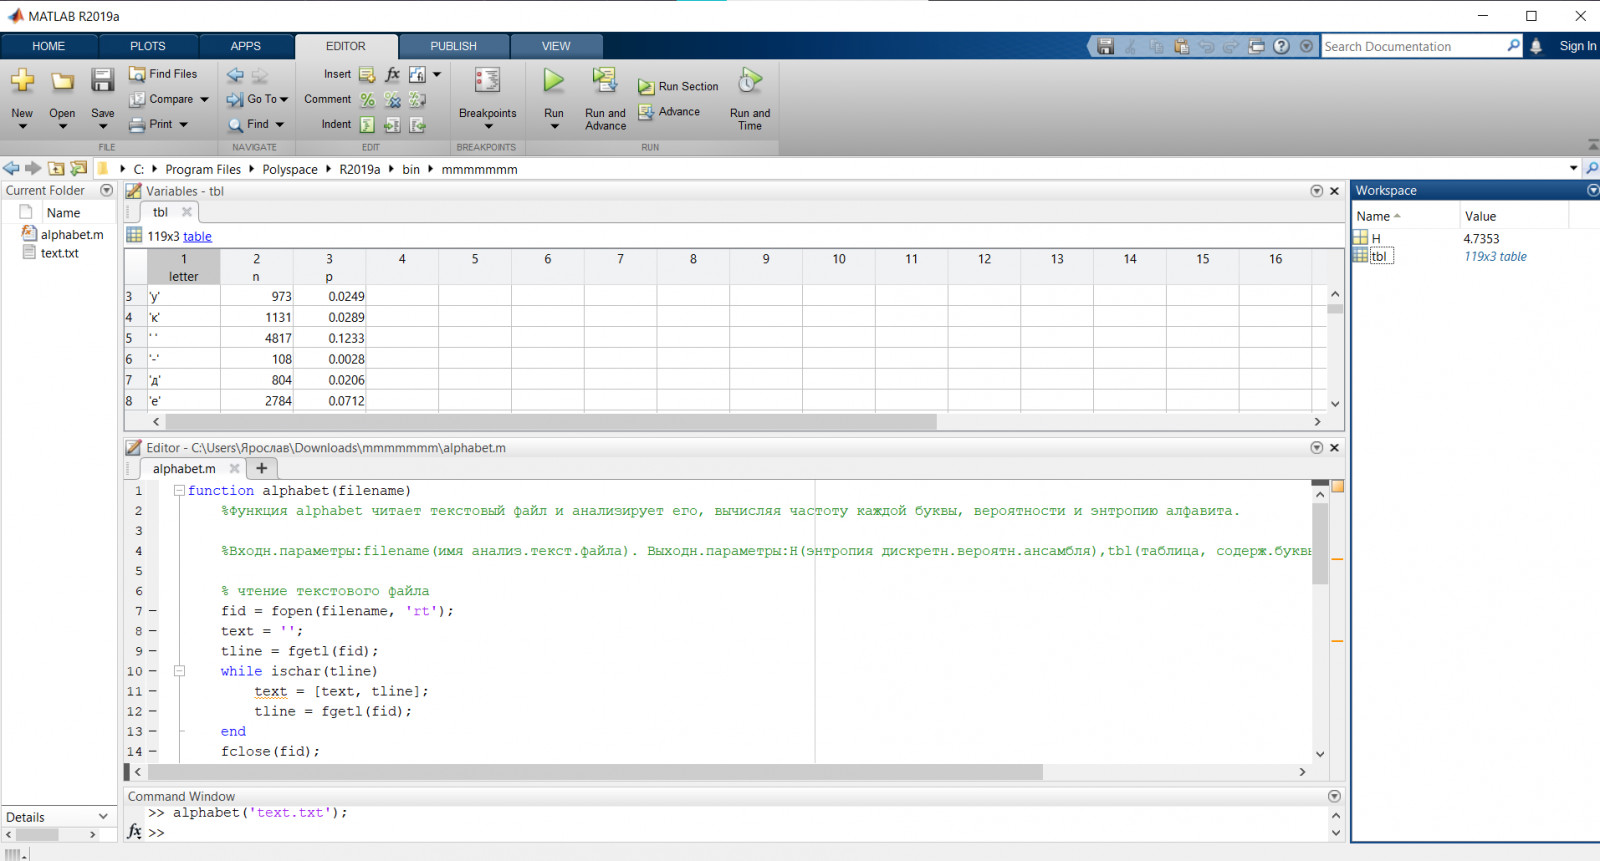Click Advance in the Run section

point(669,112)
